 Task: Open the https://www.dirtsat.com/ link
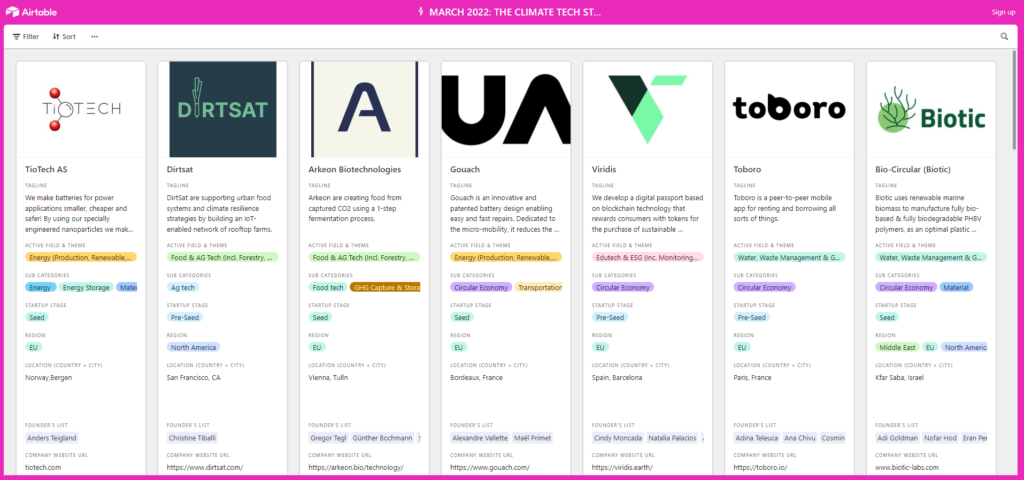tap(205, 468)
